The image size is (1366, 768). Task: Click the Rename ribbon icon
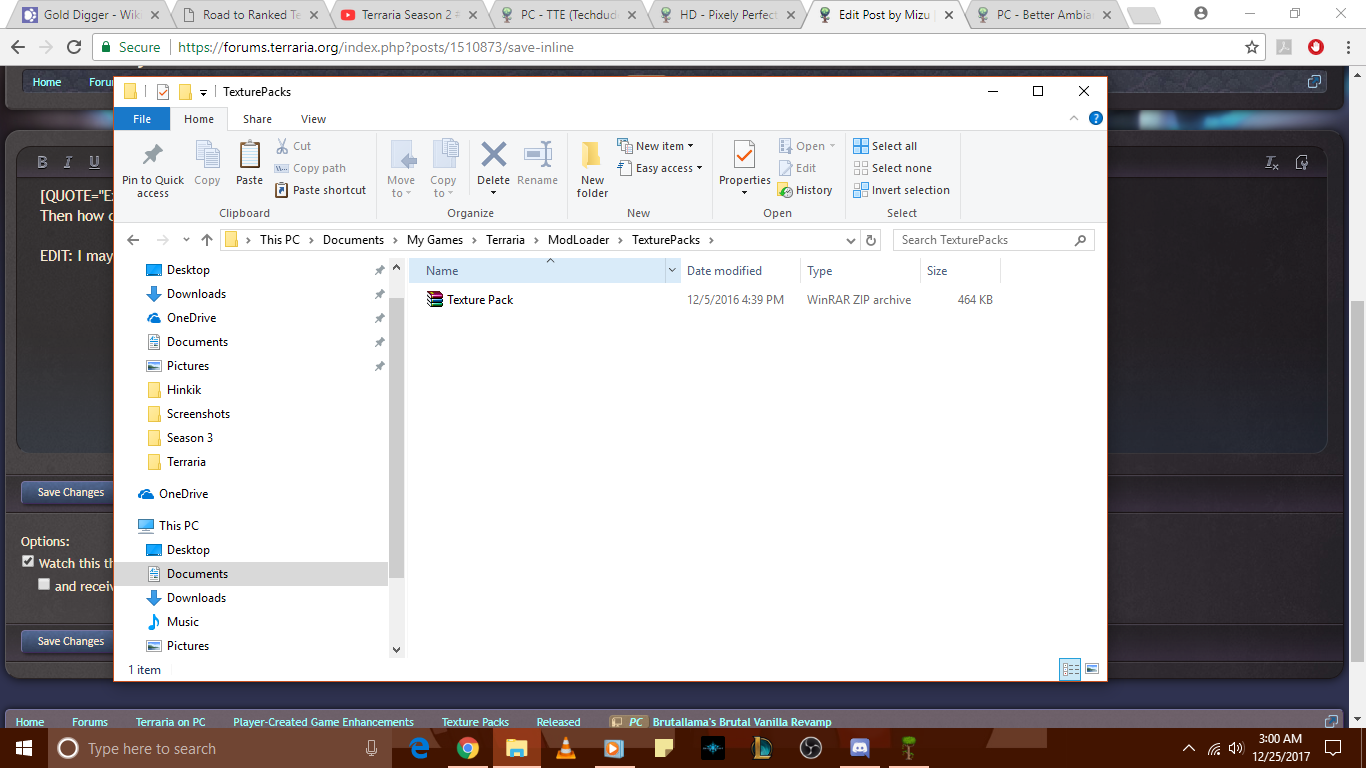tap(538, 163)
